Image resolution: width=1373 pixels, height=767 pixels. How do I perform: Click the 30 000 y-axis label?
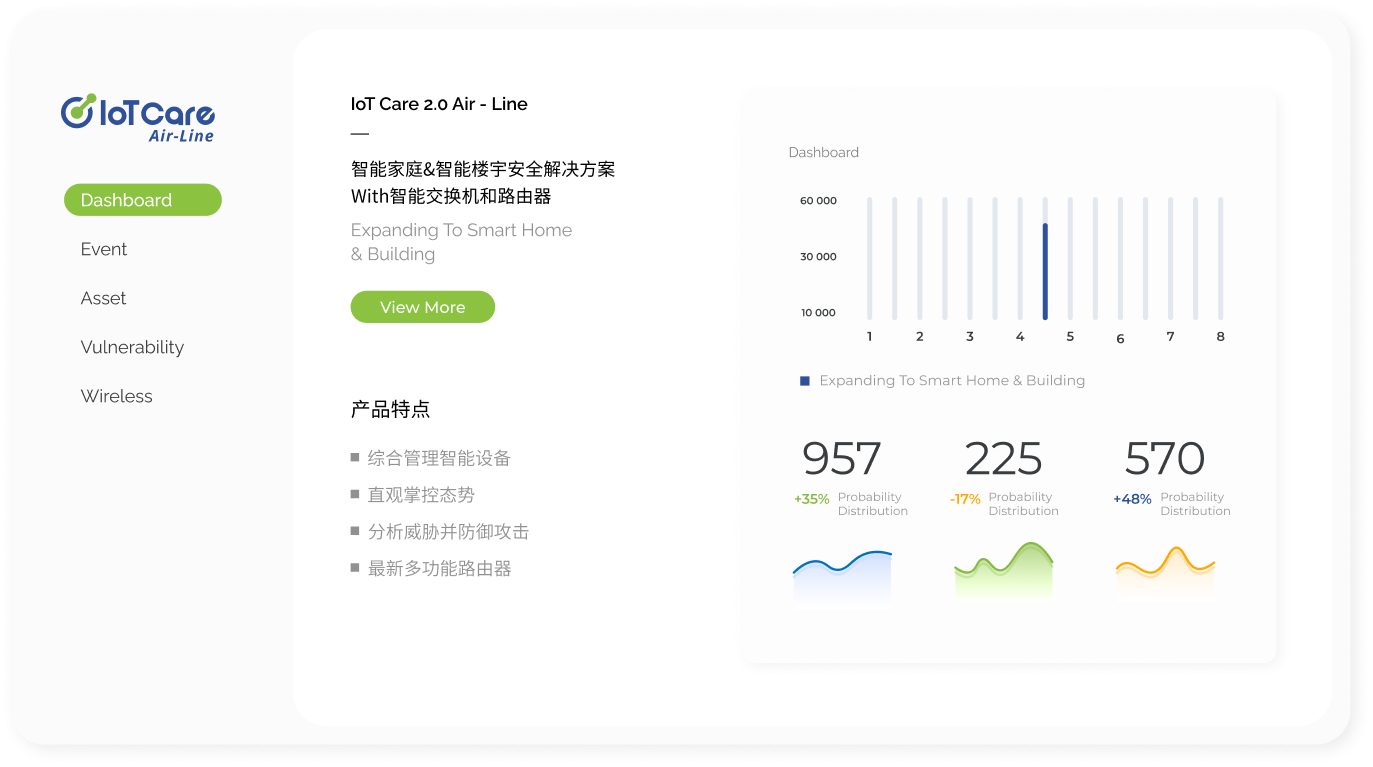tap(818, 257)
